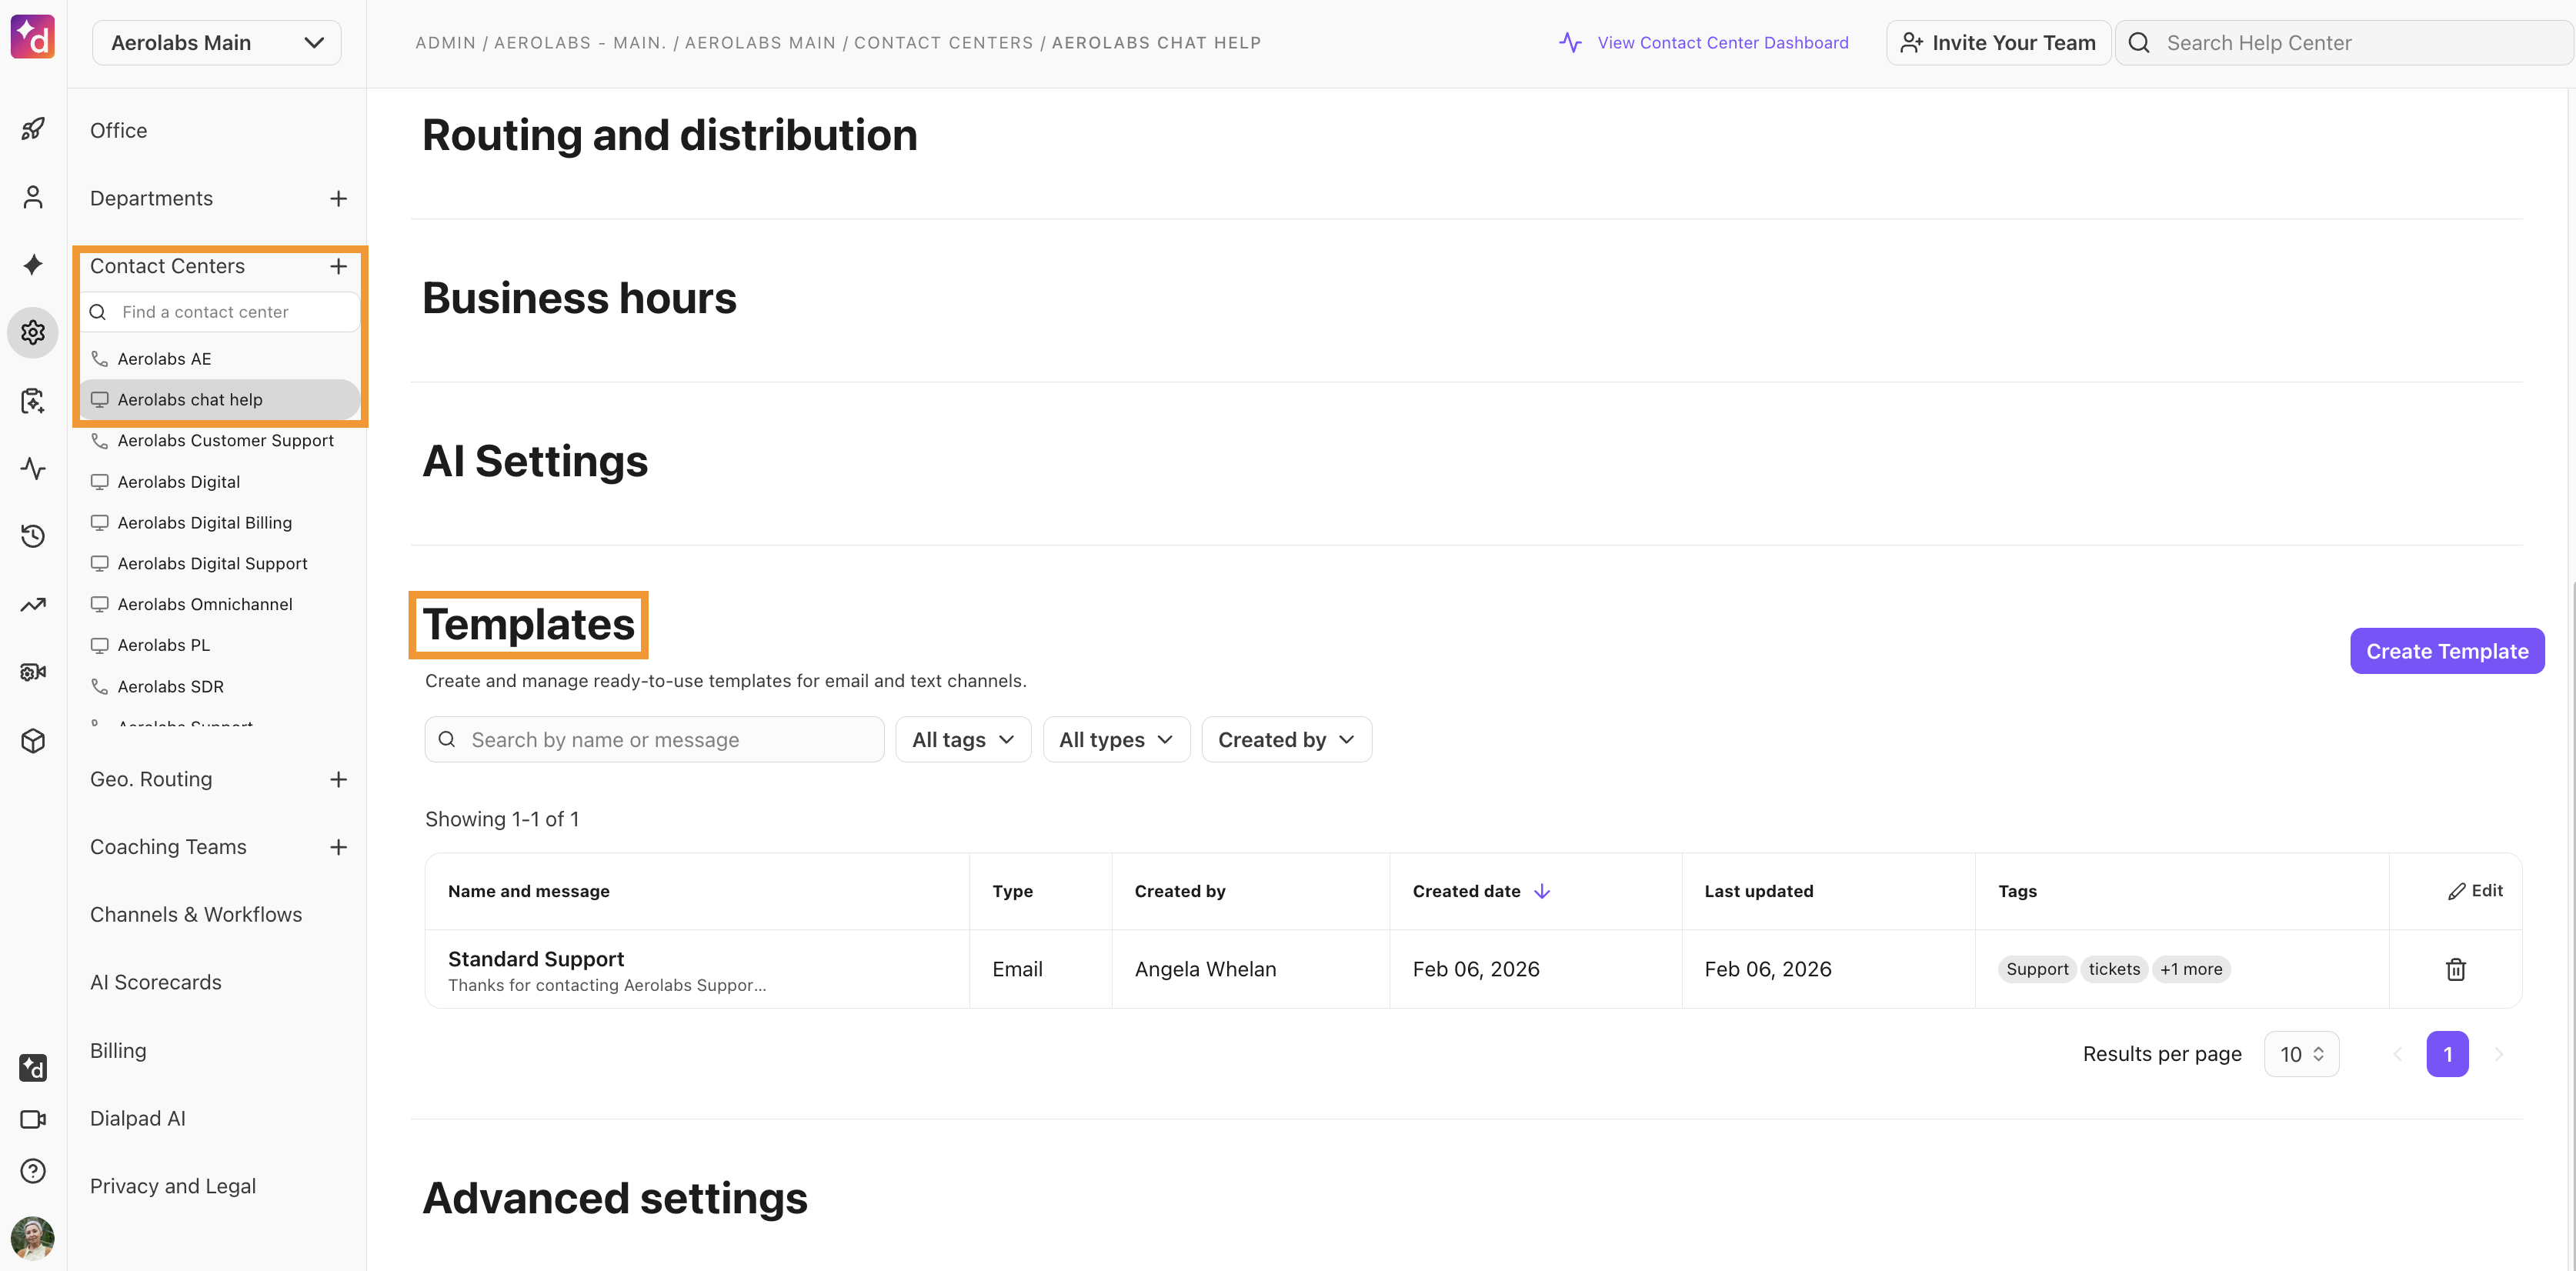Open the Created by filter dropdown
This screenshot has height=1271, width=2576.
click(1286, 740)
